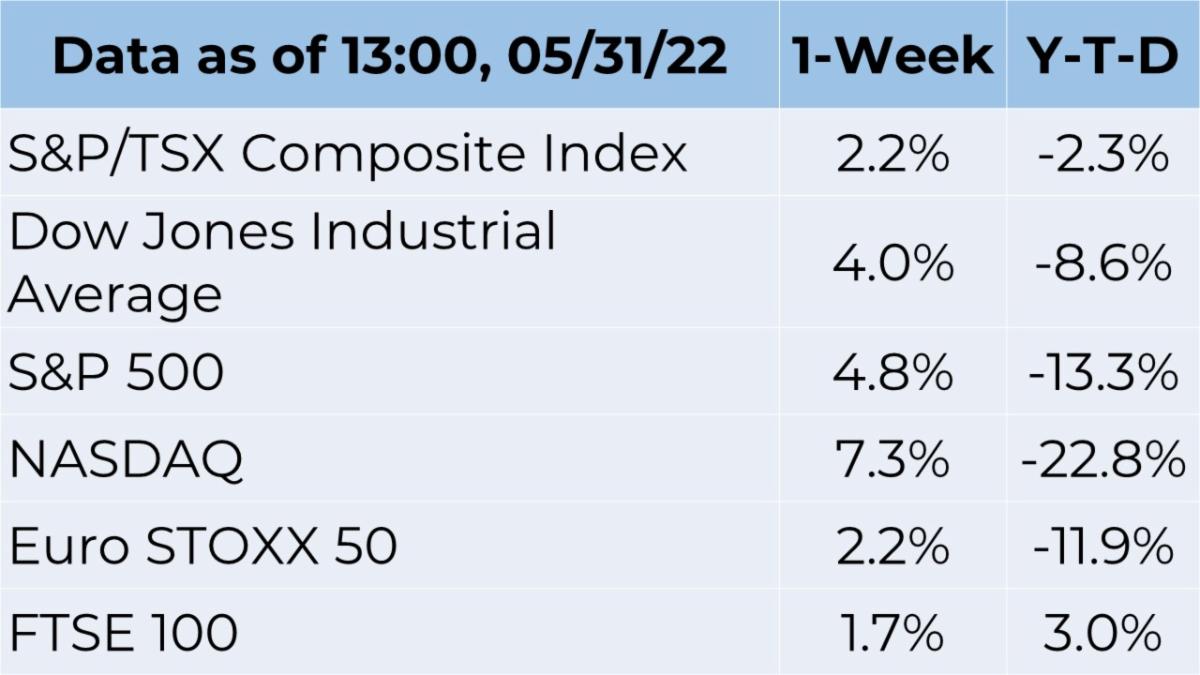The width and height of the screenshot is (1200, 675).
Task: Select the 1-Week column header
Action: click(x=893, y=57)
